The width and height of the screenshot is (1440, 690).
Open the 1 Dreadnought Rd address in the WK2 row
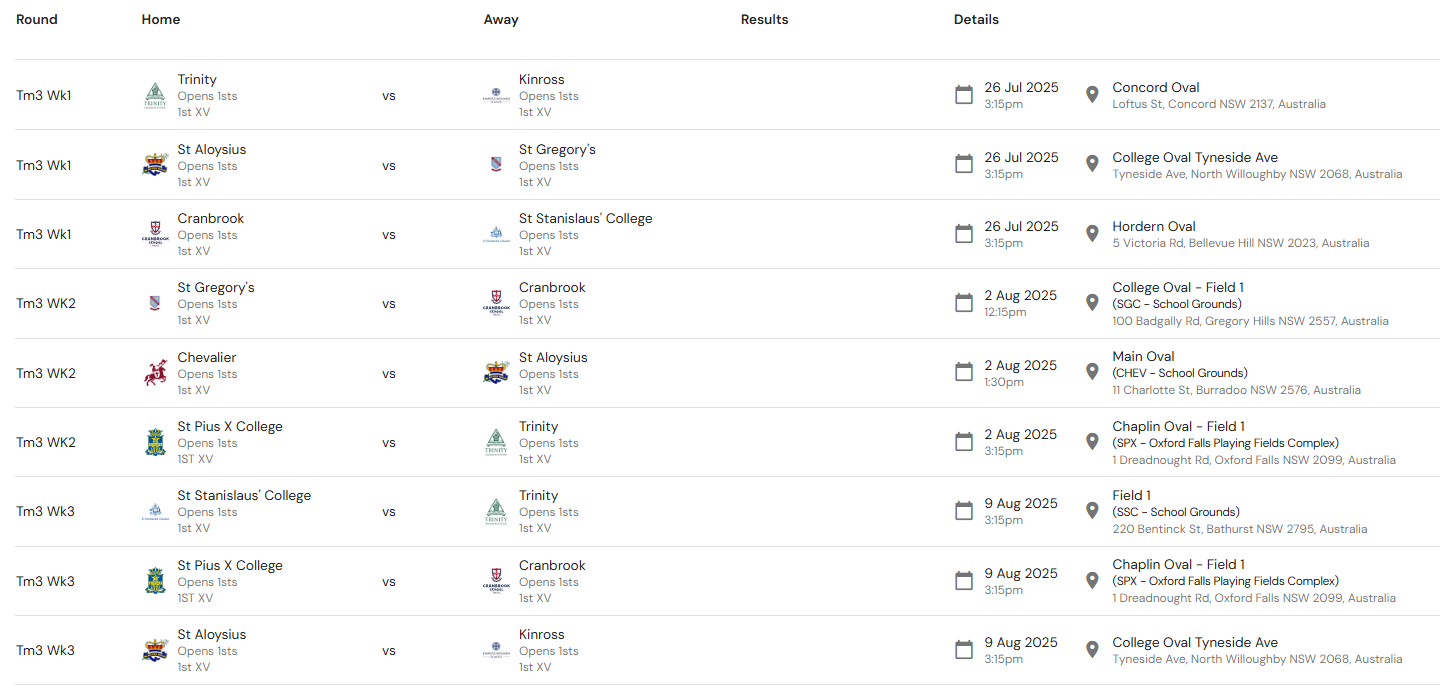[x=1253, y=460]
